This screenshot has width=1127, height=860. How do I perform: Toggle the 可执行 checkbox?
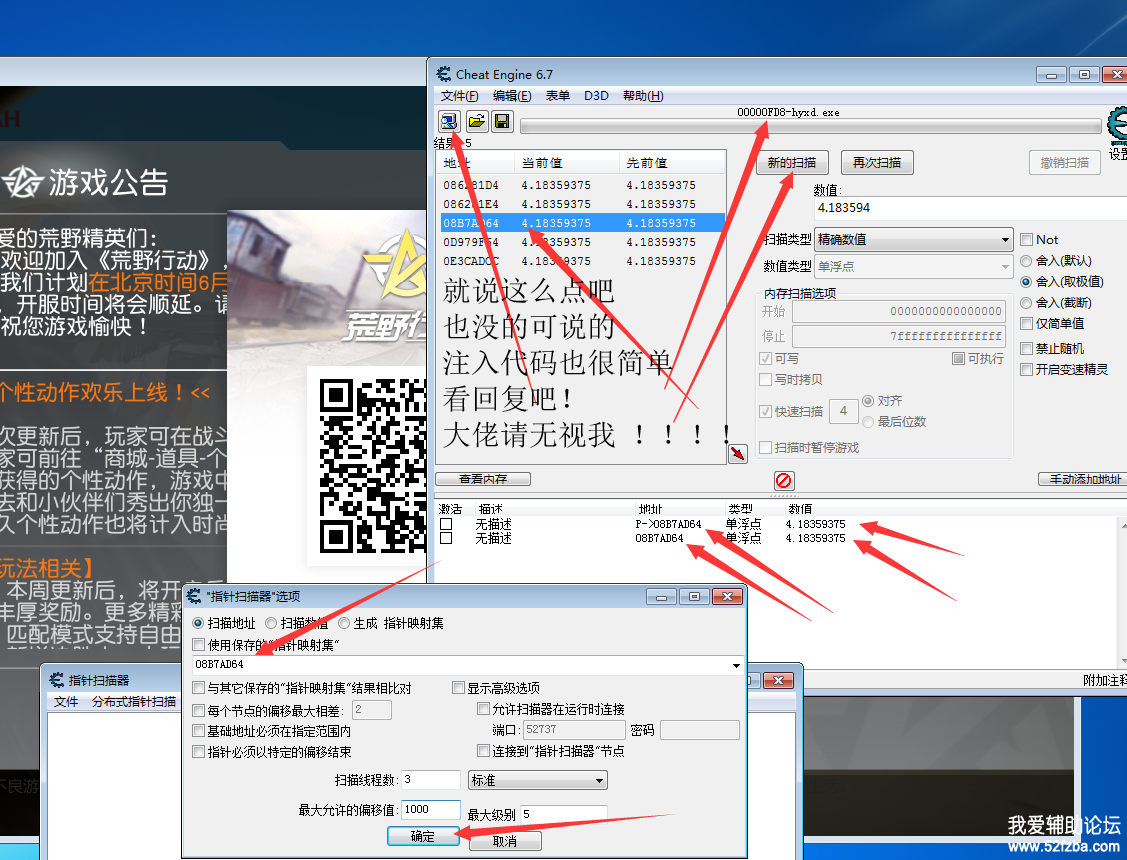tap(958, 358)
